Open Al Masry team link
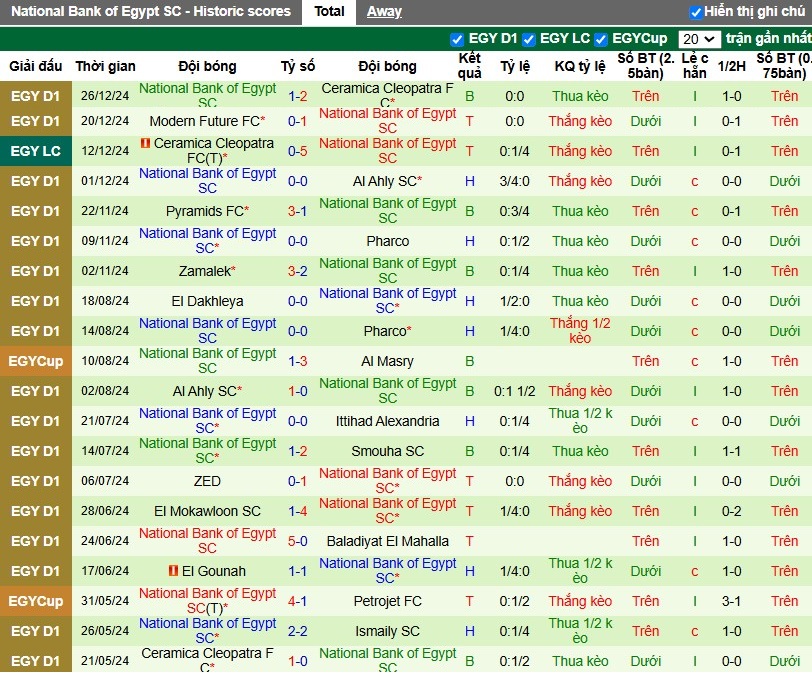 pyautogui.click(x=387, y=361)
